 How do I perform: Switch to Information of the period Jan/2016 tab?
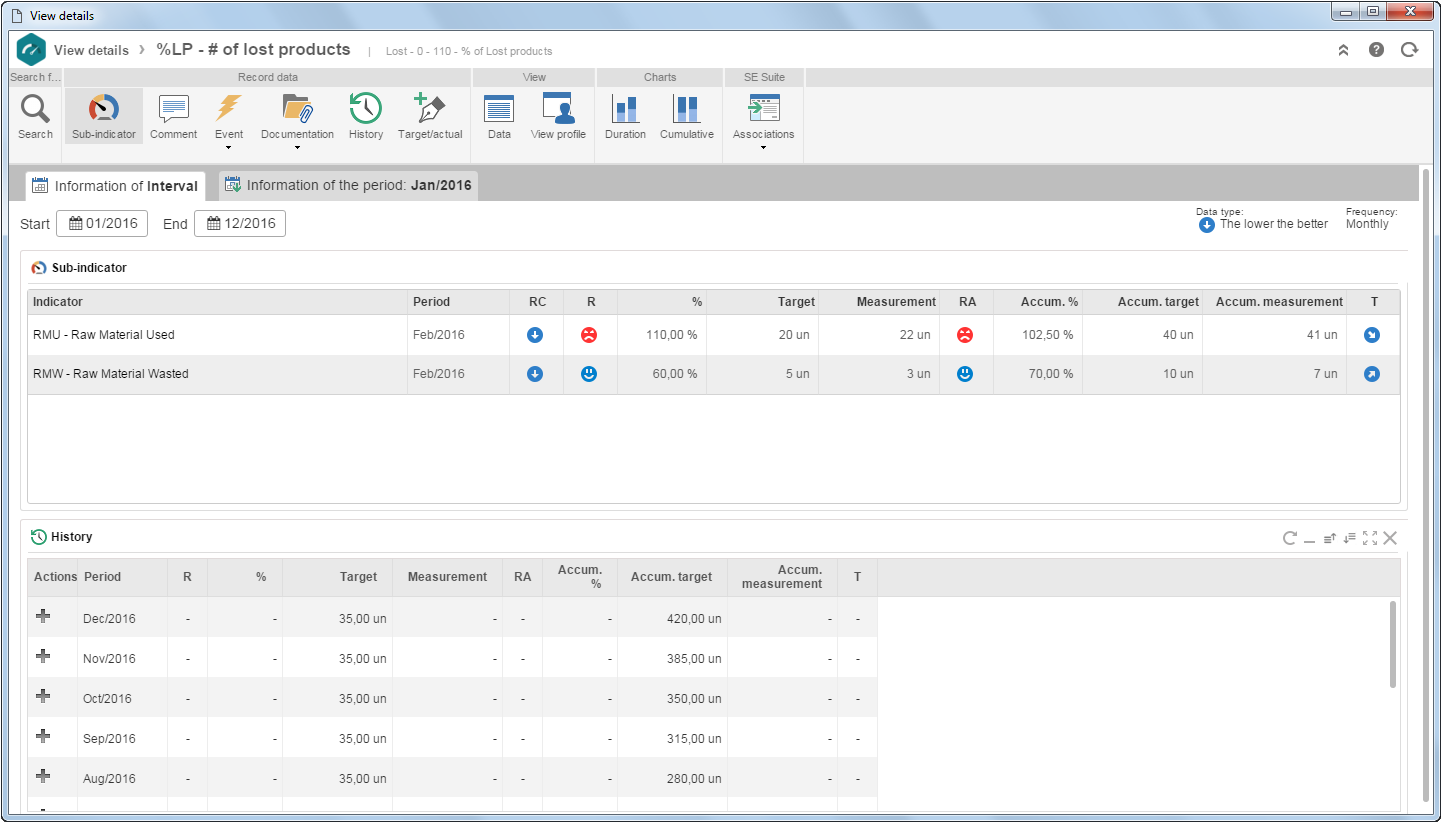349,186
